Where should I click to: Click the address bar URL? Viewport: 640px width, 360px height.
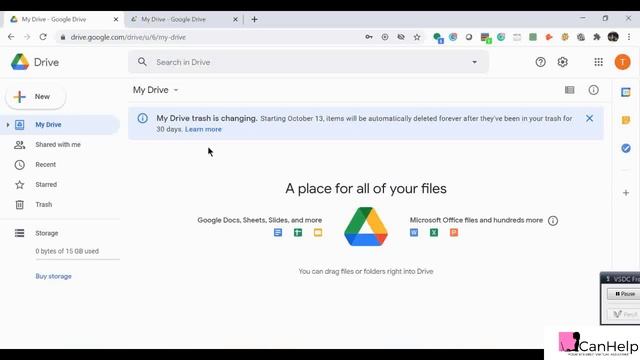pos(128,37)
